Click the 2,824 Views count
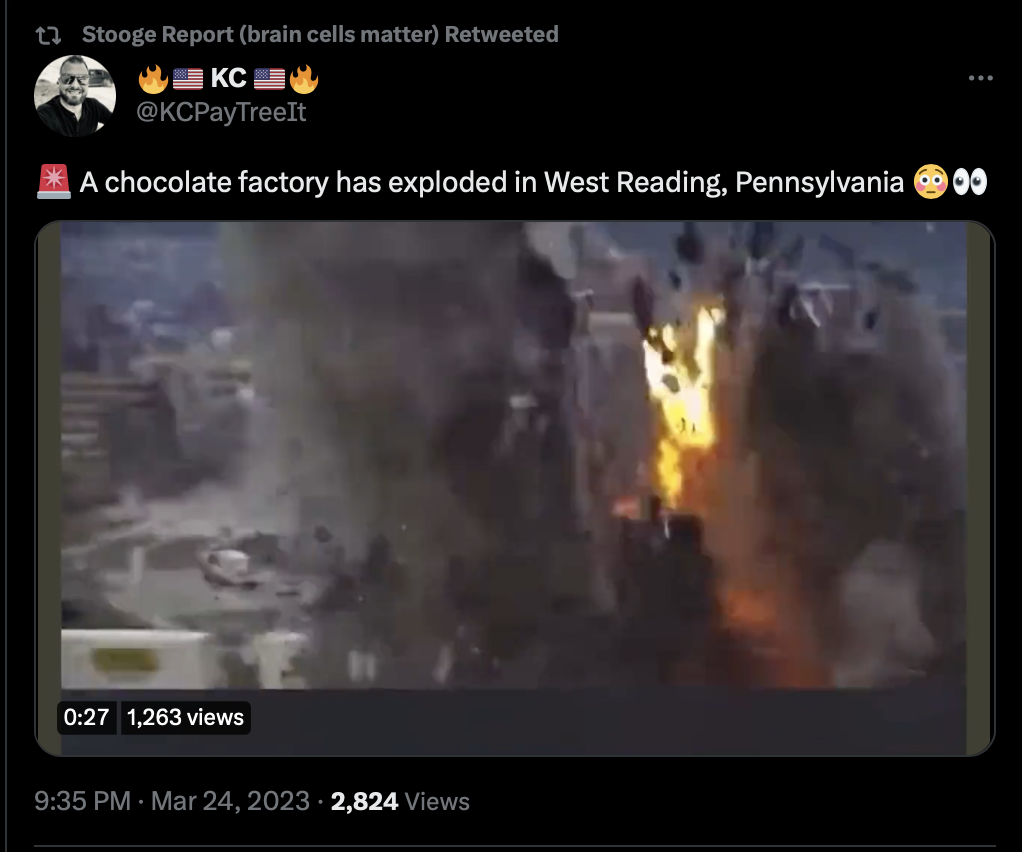This screenshot has height=852, width=1022. pos(400,801)
